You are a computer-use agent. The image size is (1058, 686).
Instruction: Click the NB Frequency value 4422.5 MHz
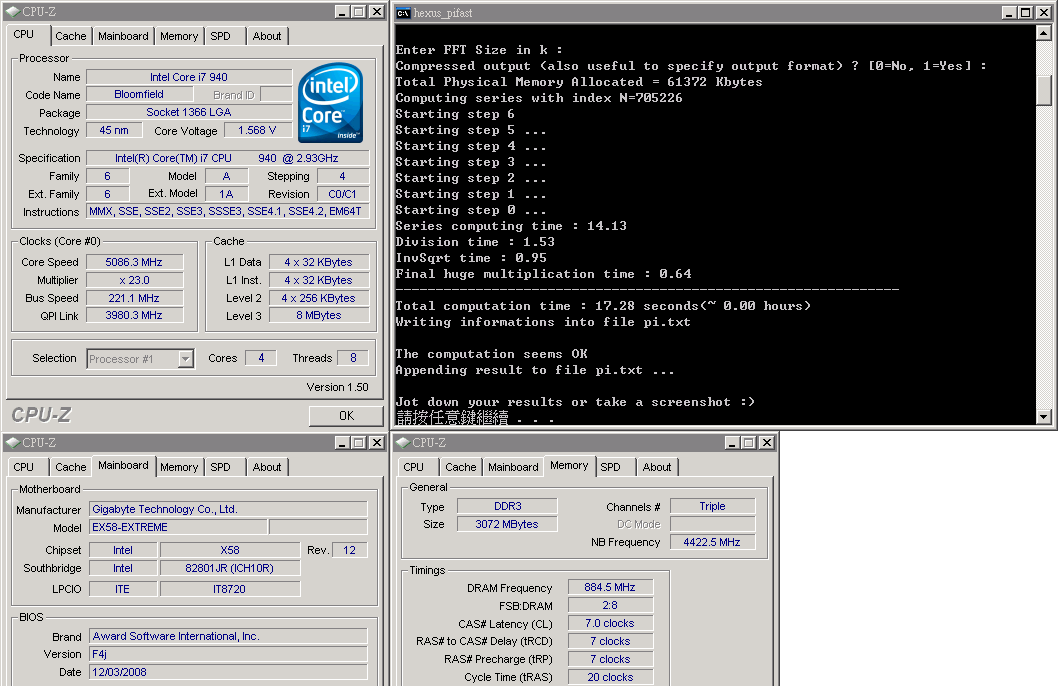pos(713,542)
